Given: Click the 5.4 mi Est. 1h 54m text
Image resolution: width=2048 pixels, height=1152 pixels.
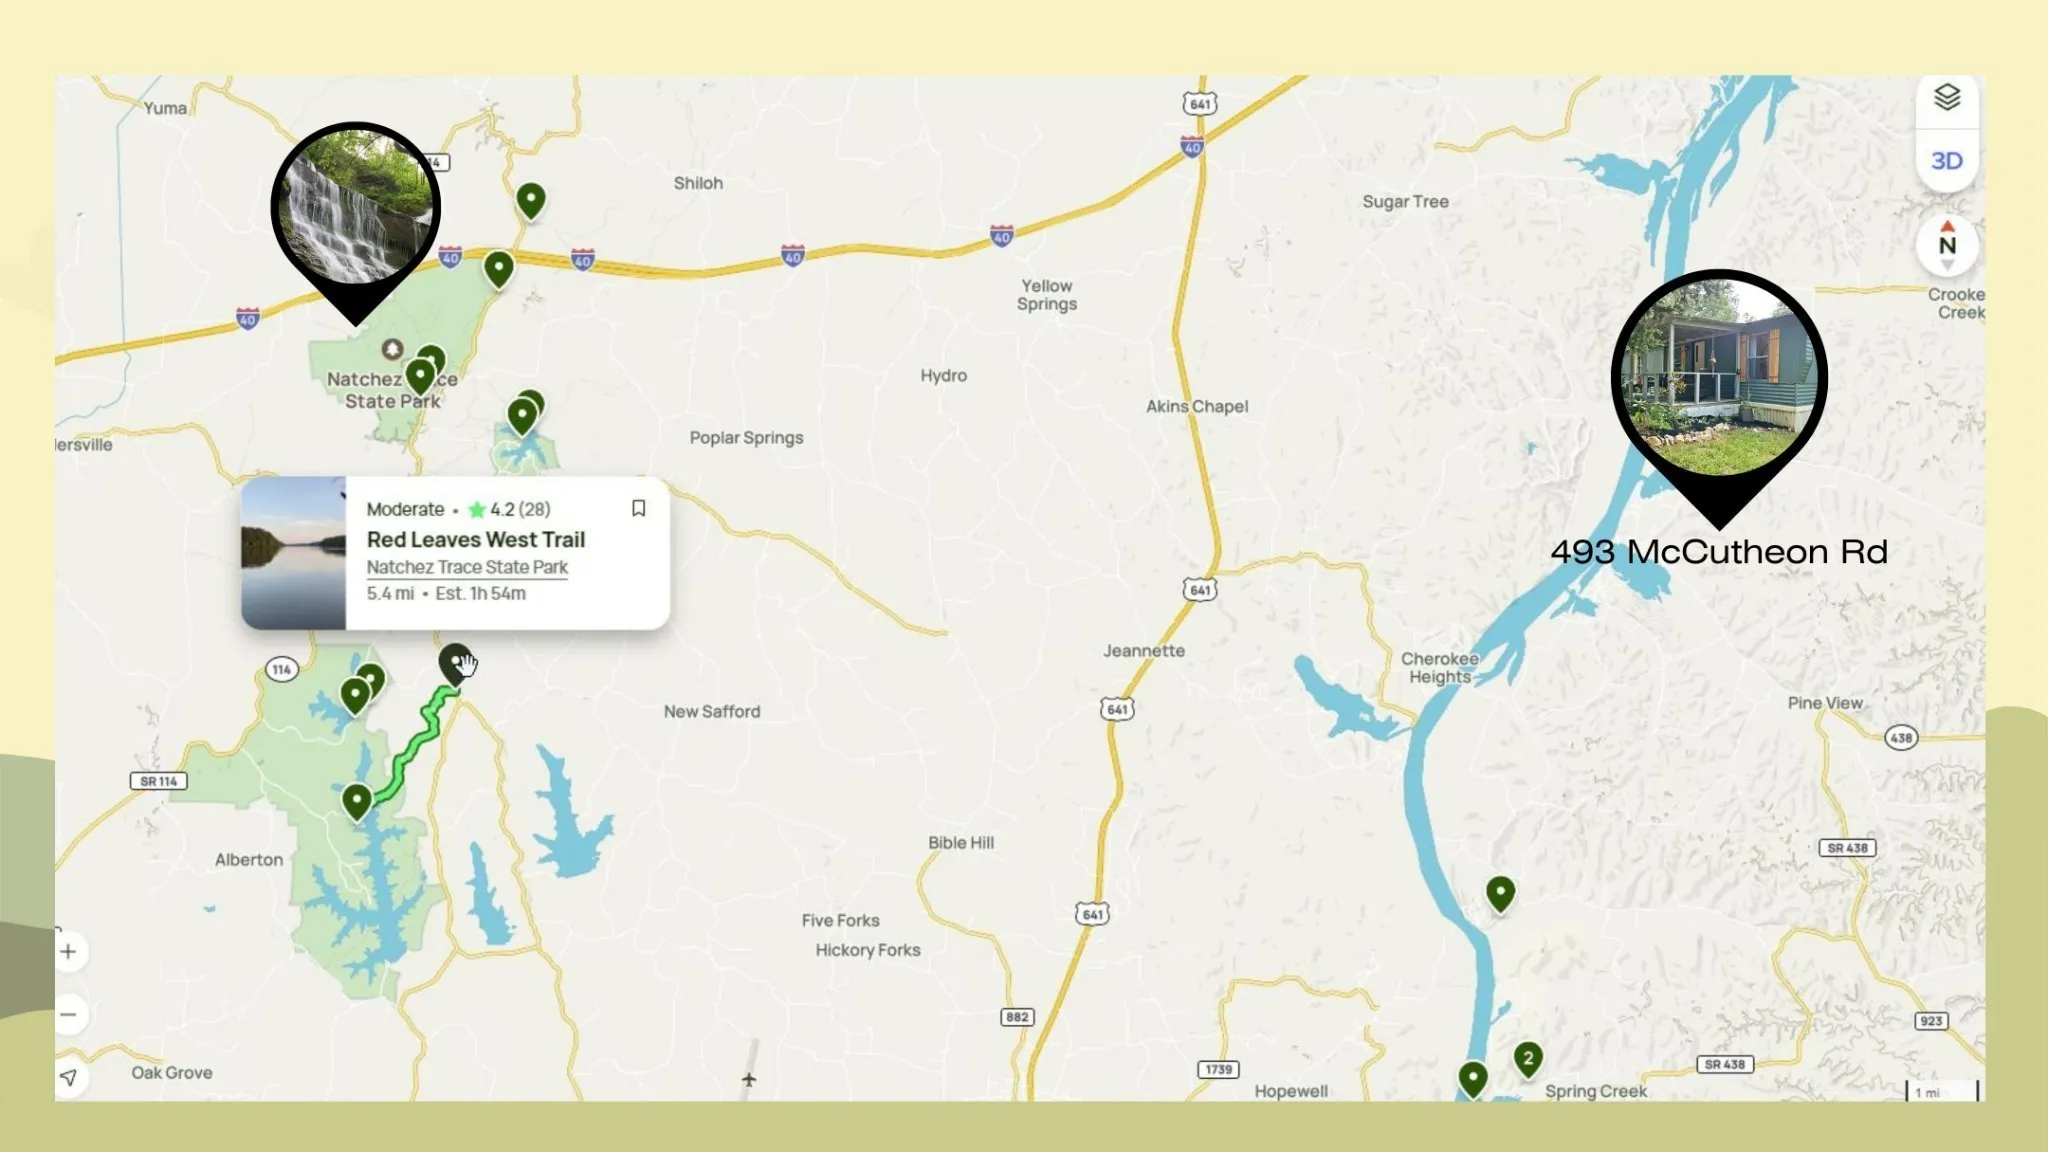Looking at the screenshot, I should point(446,593).
